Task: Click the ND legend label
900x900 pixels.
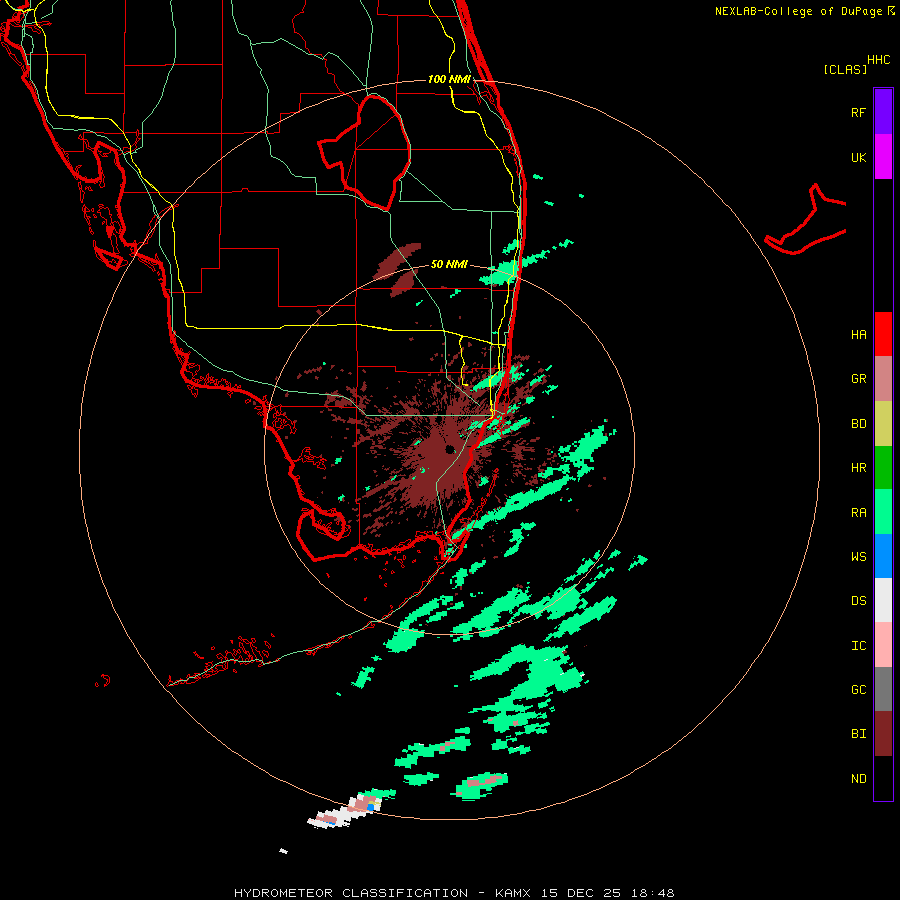Action: (858, 778)
